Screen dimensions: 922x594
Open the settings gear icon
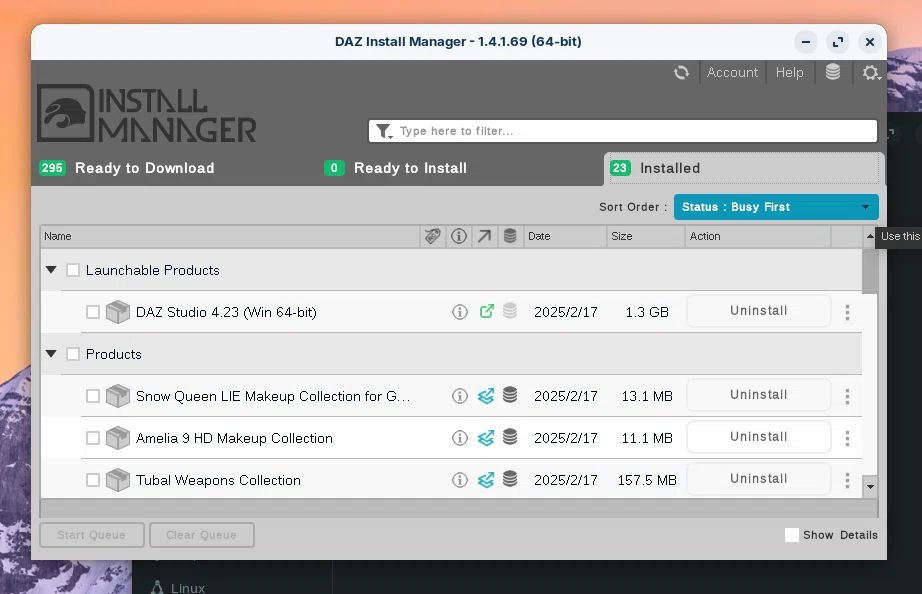point(871,72)
